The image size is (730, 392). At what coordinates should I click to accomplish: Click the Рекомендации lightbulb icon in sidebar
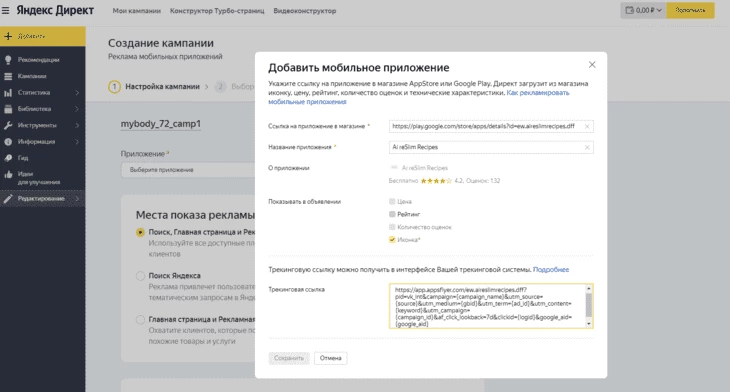tap(8, 60)
